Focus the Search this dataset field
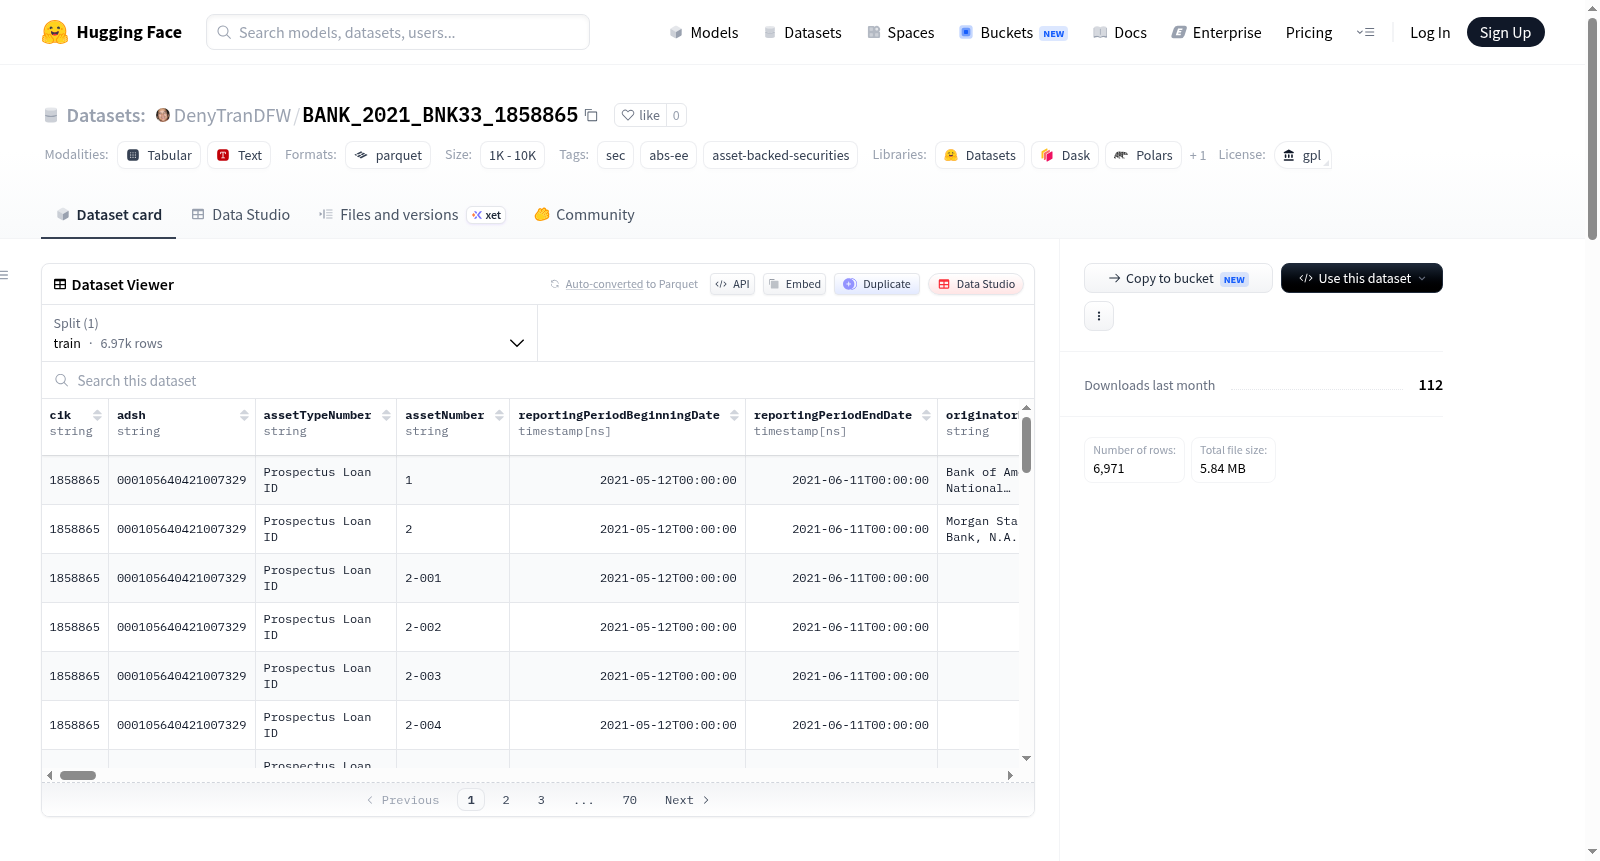The width and height of the screenshot is (1600, 861). (538, 380)
